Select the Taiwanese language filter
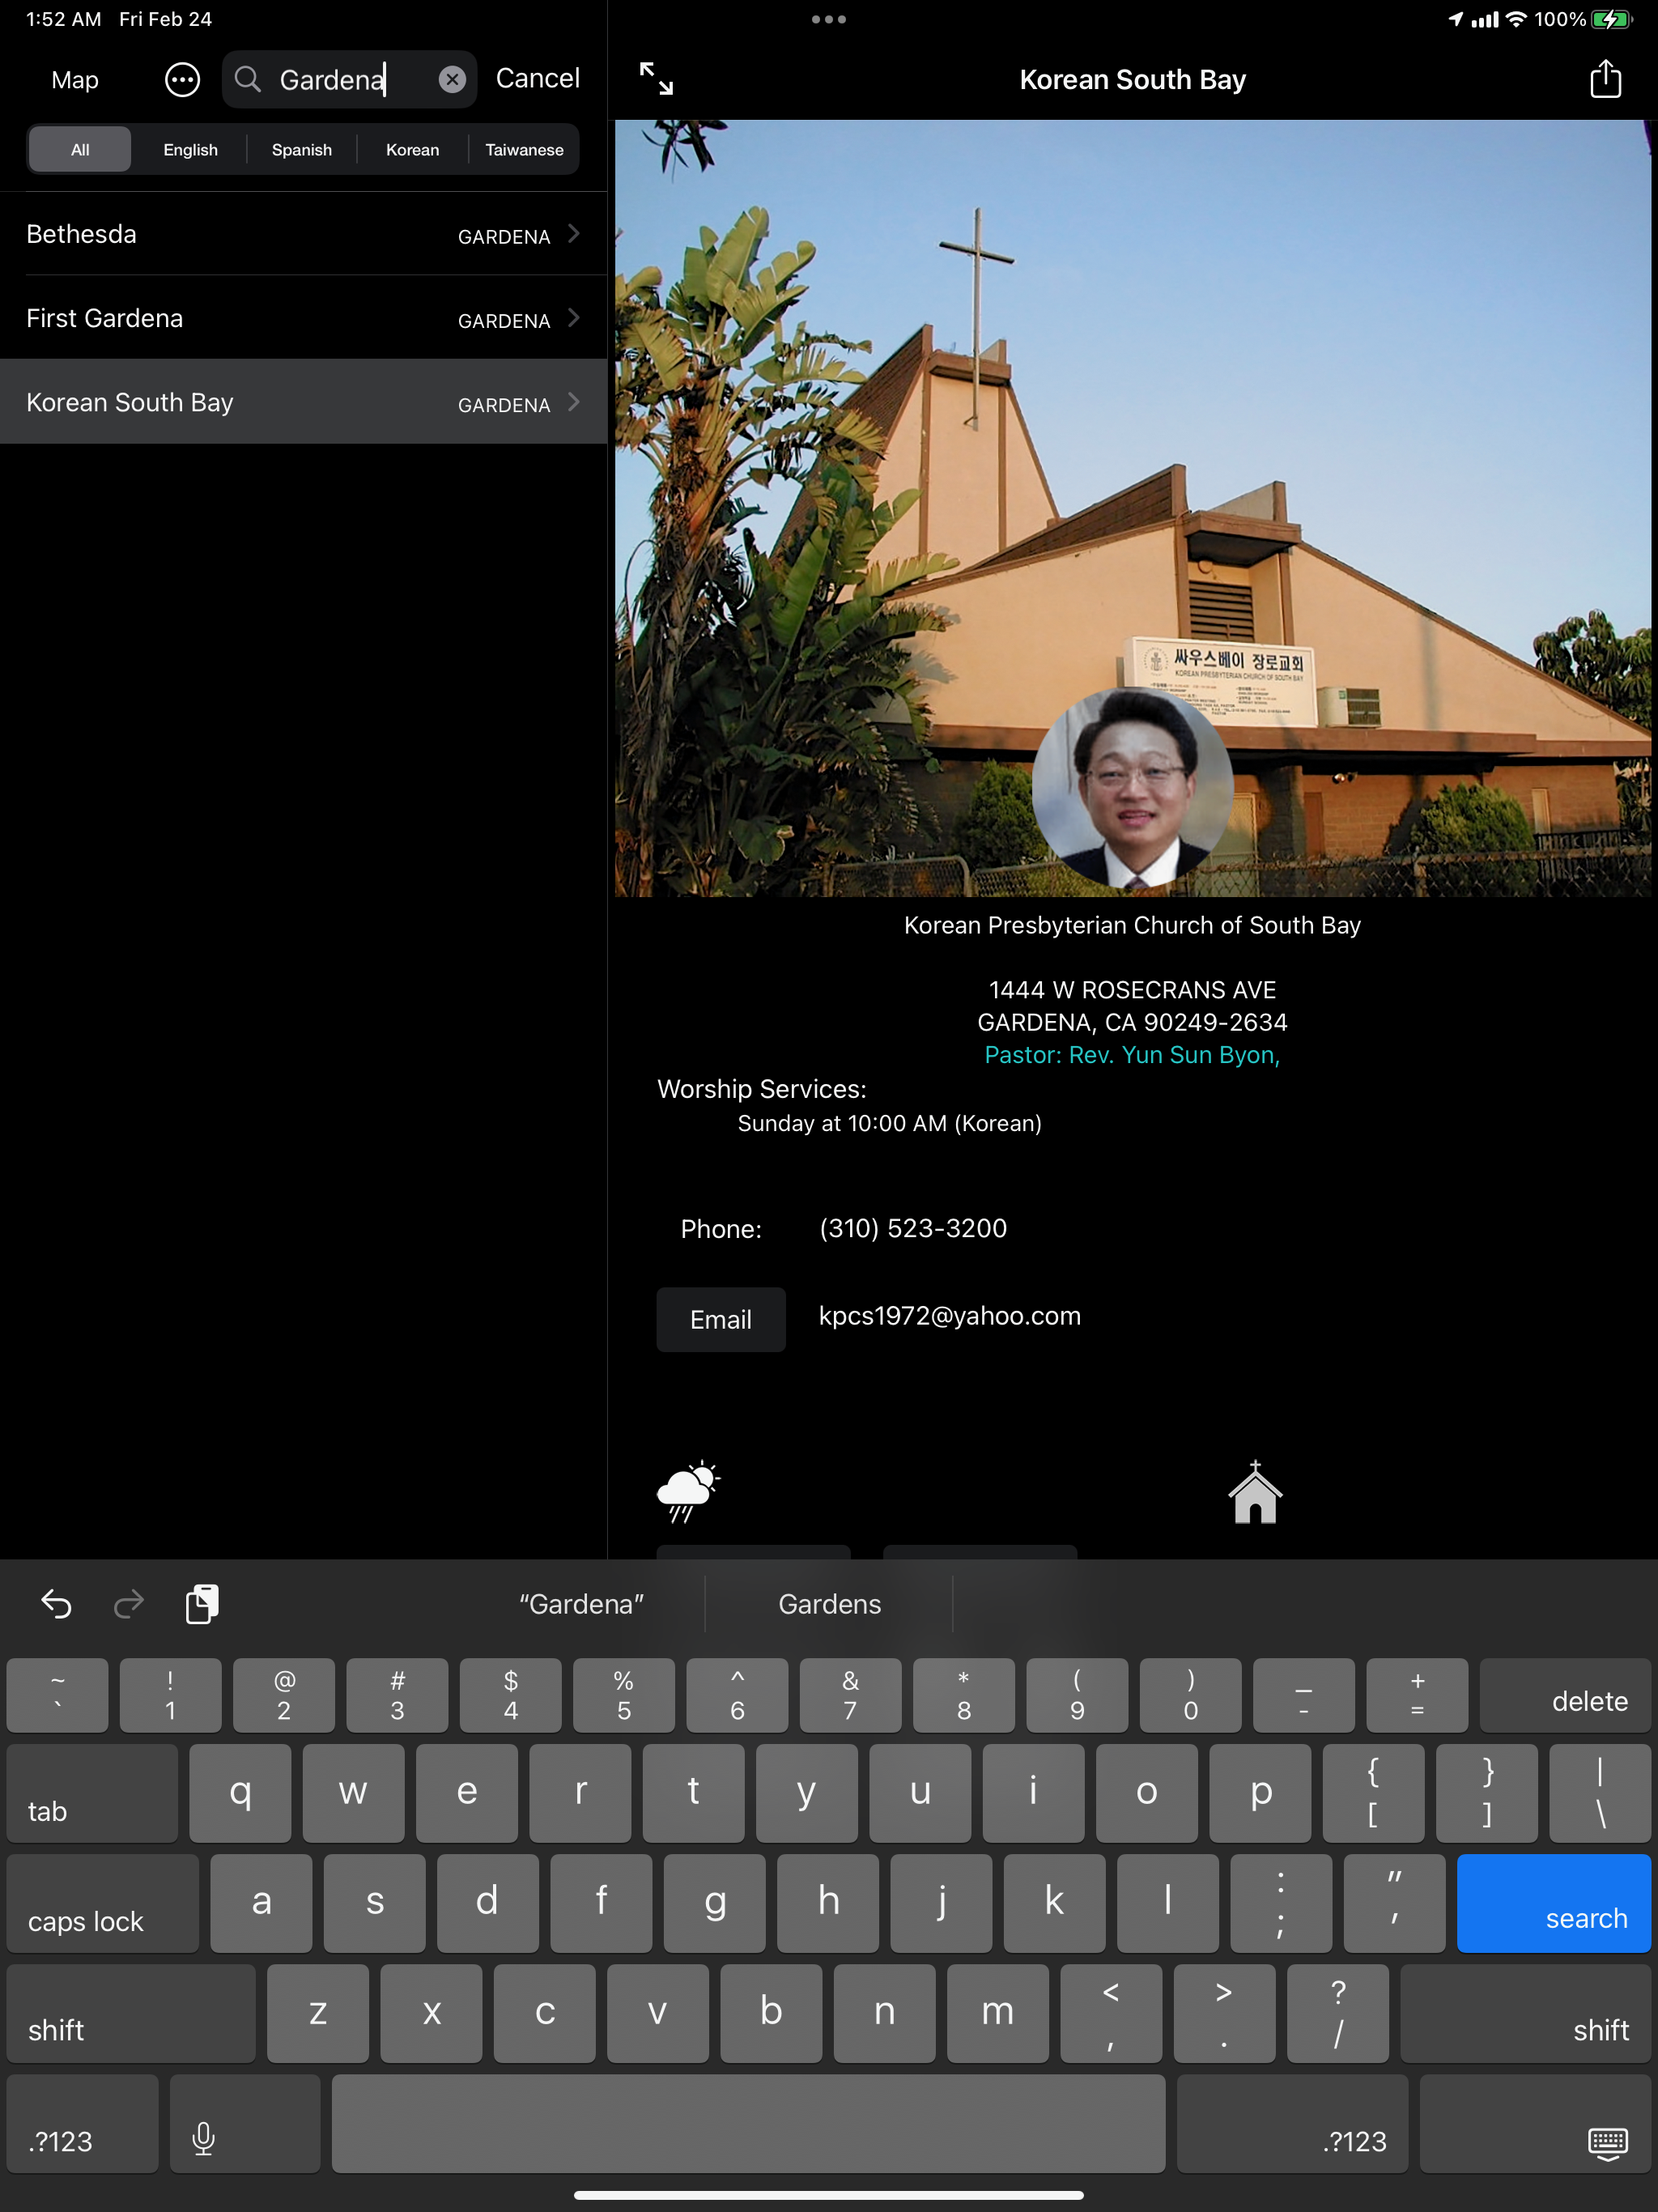Screen dimensions: 1658x2212 point(524,149)
